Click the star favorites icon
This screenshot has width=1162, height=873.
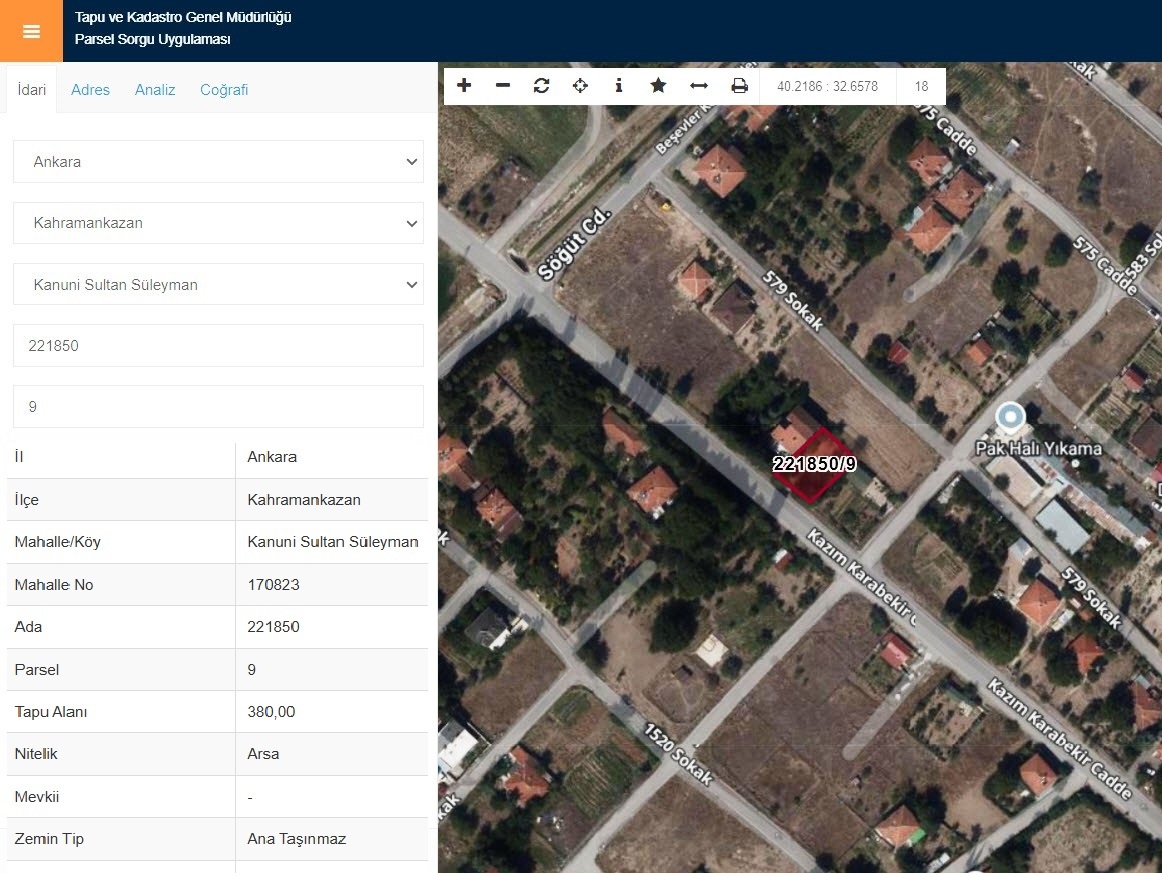[x=658, y=86]
